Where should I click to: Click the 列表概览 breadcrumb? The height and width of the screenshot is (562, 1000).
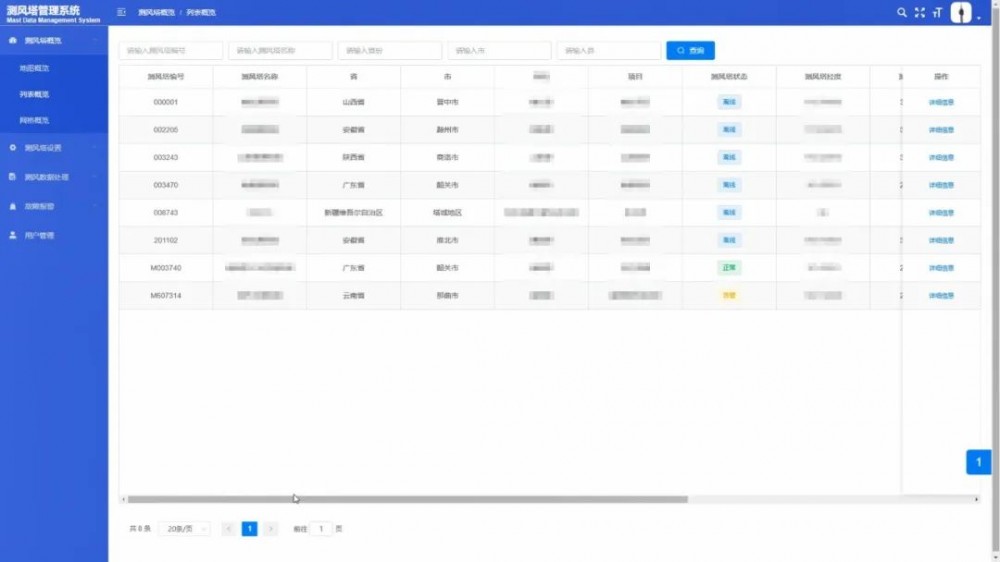201,13
